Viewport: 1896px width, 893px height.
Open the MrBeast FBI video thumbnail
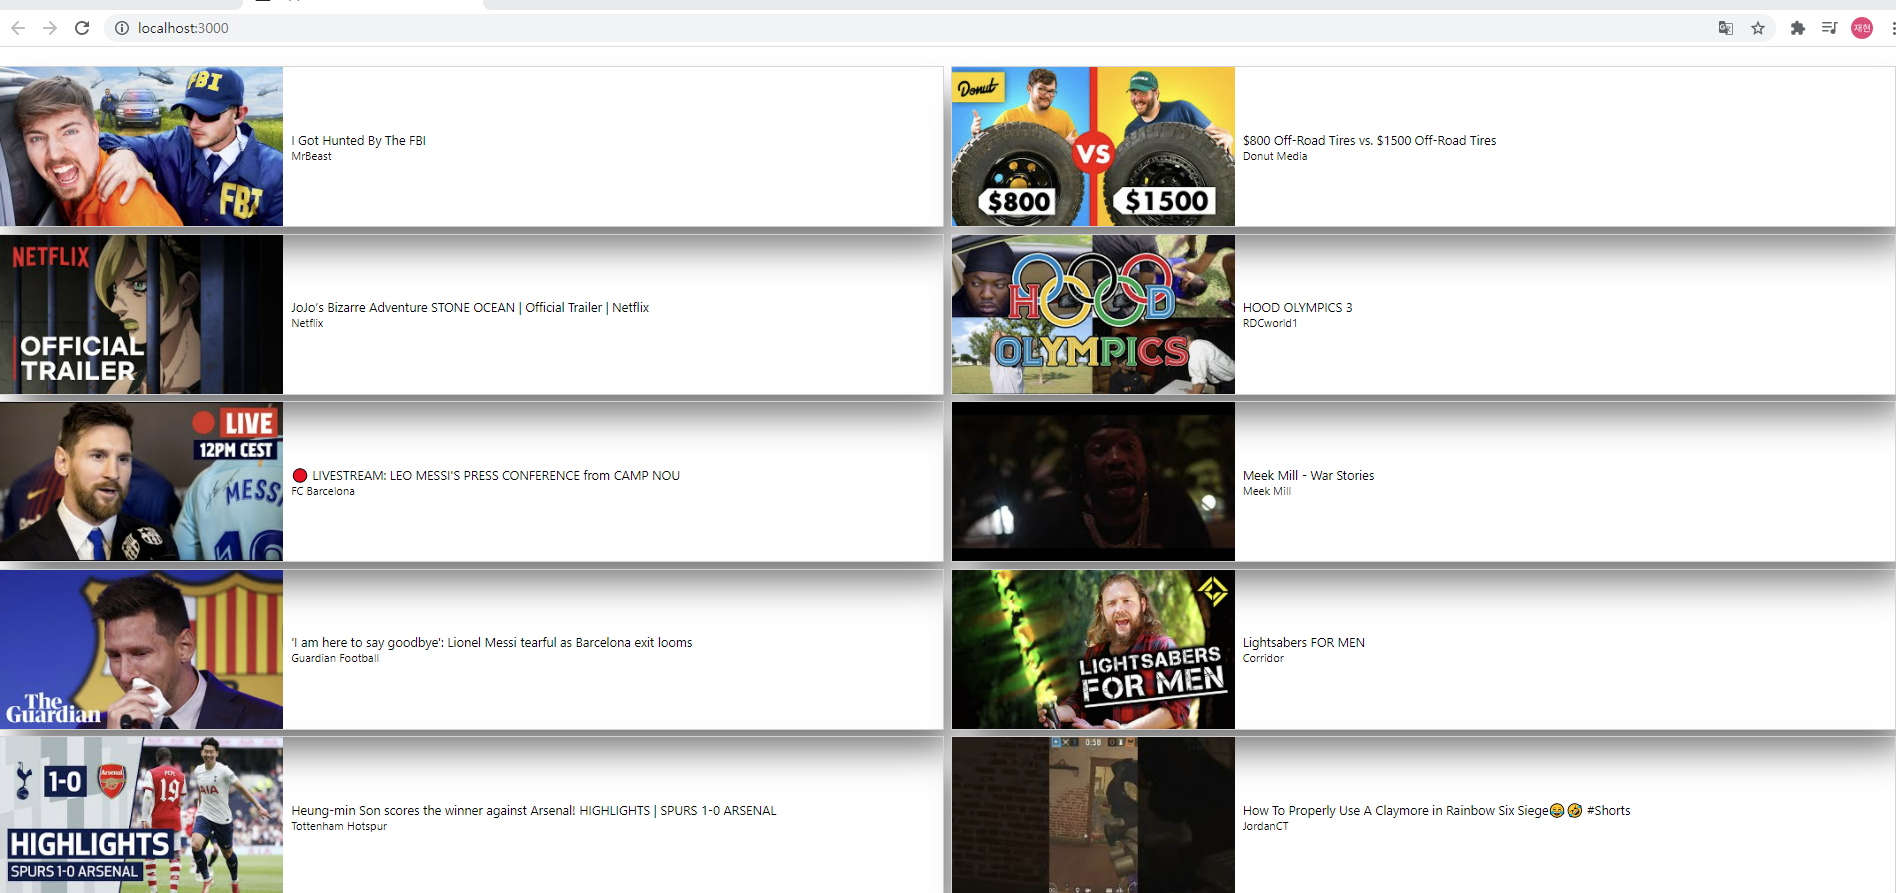click(x=141, y=146)
